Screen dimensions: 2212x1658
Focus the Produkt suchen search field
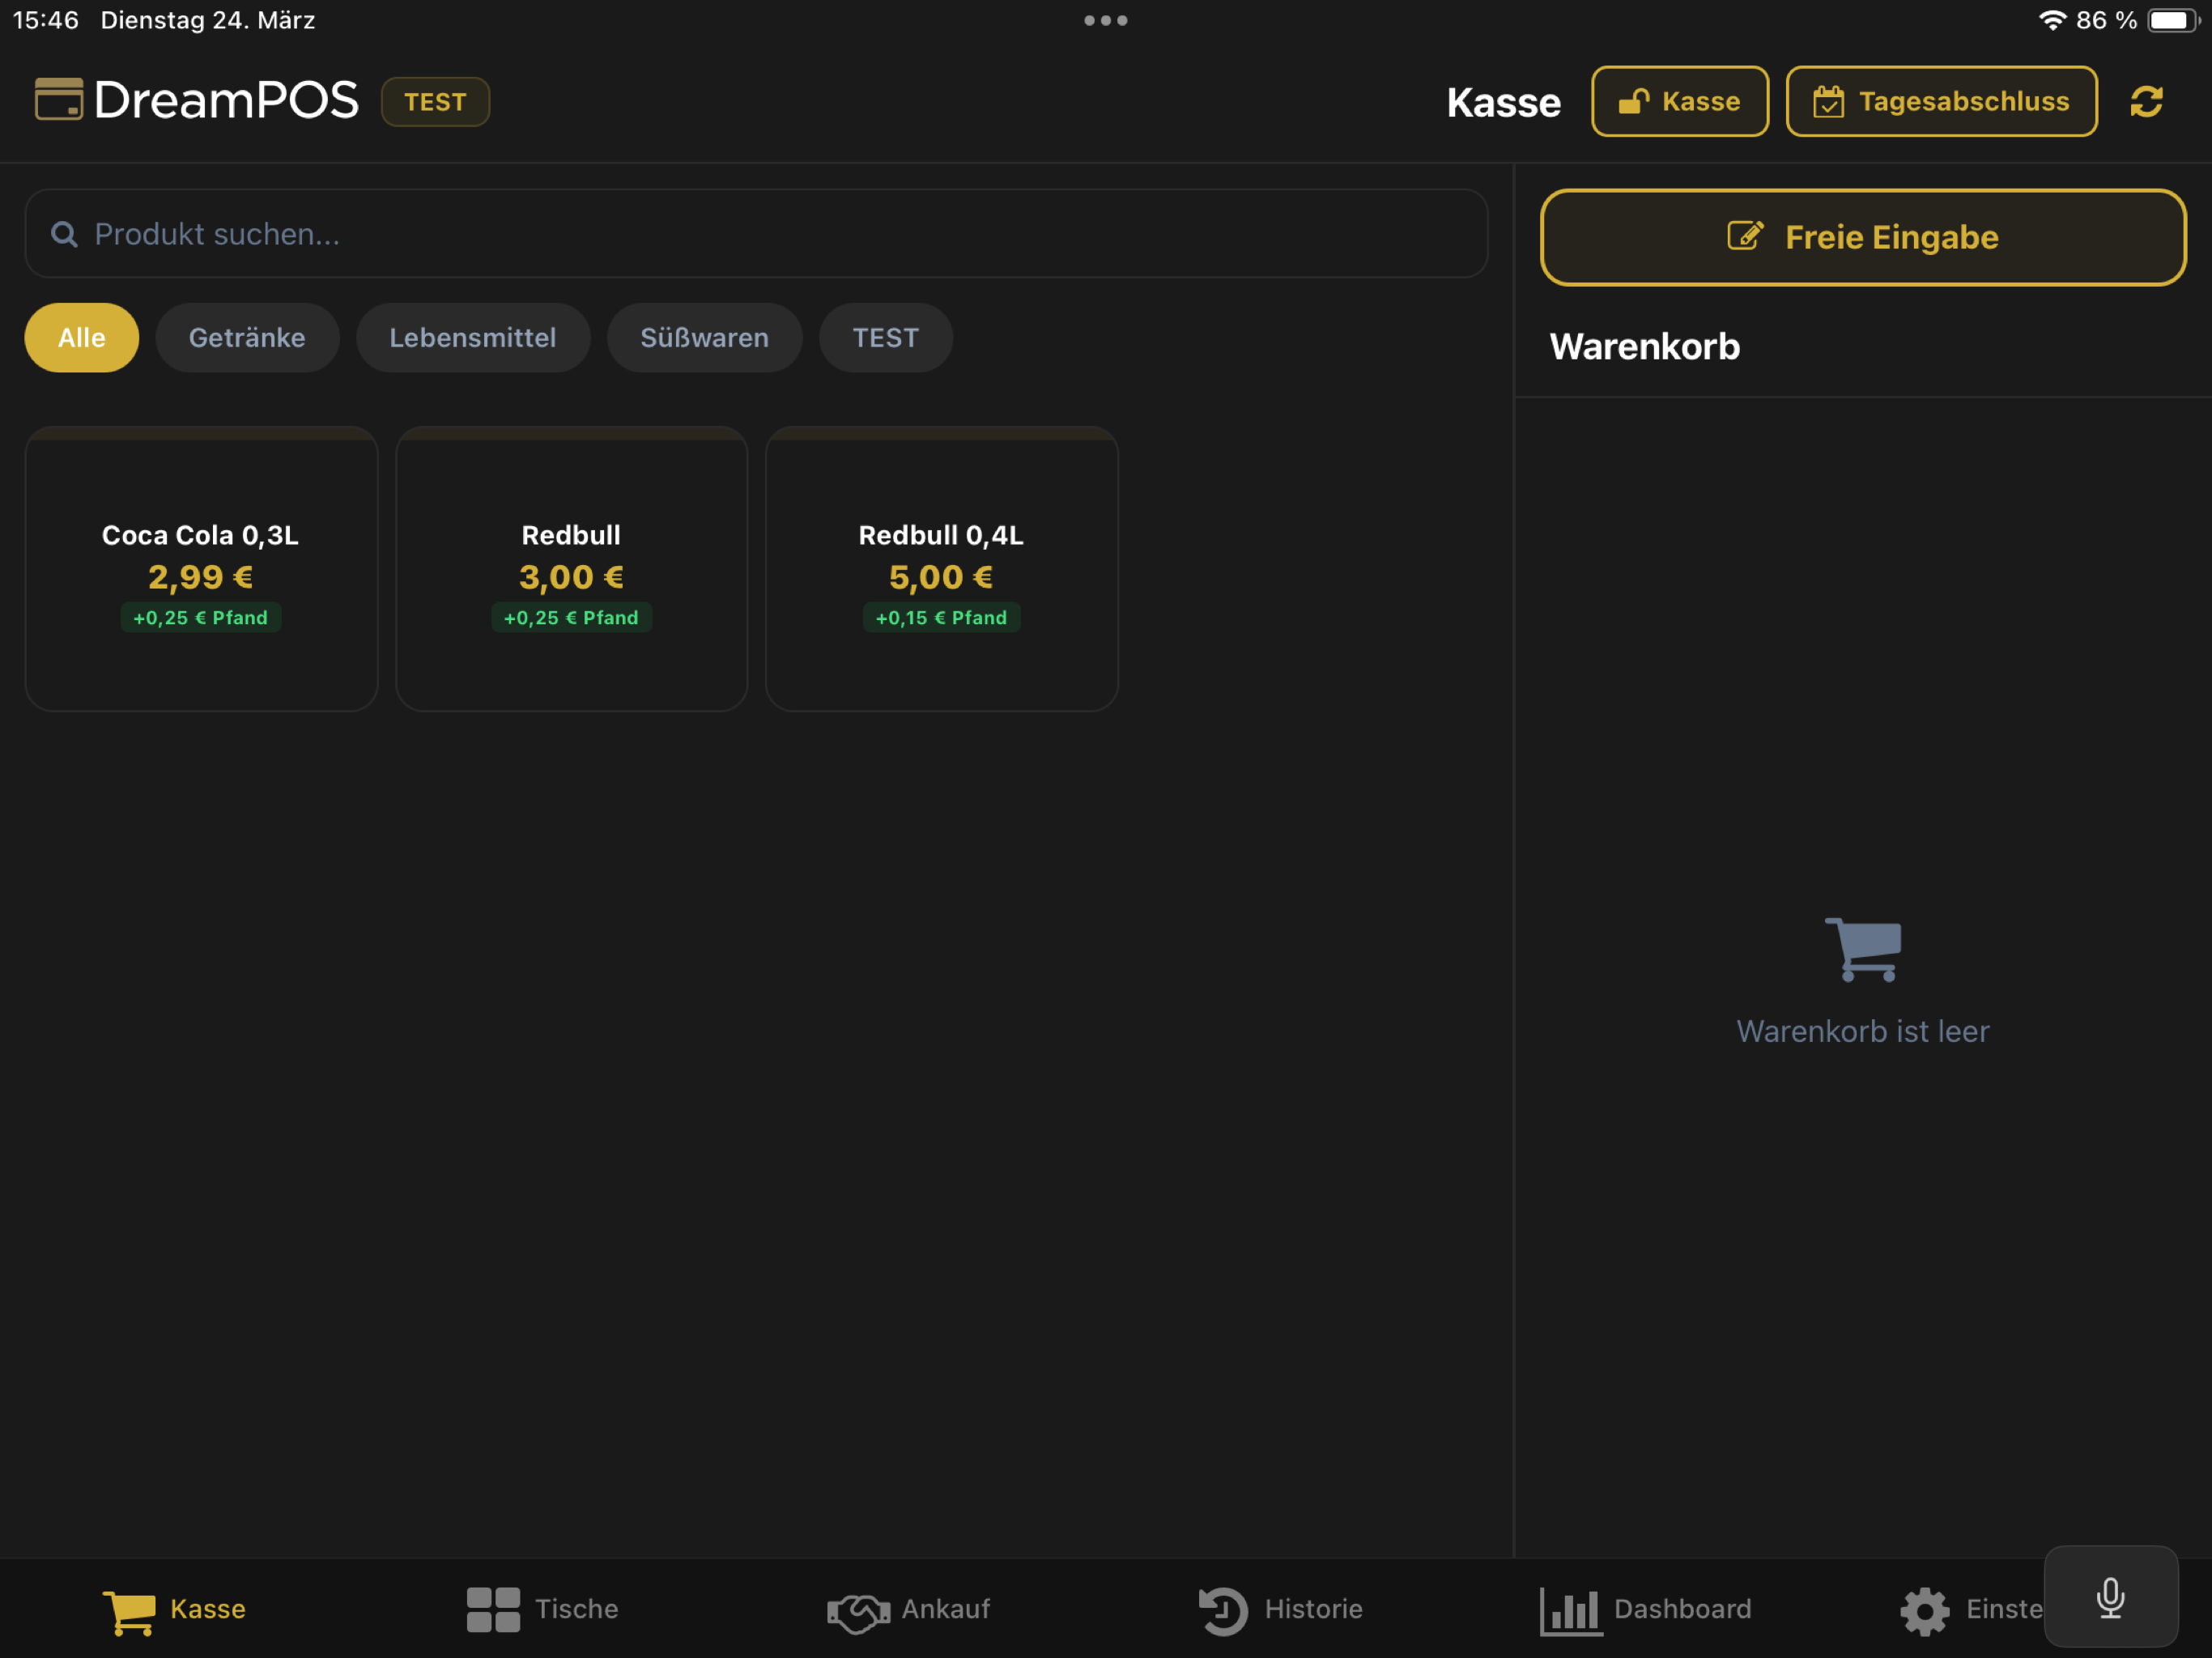point(756,234)
